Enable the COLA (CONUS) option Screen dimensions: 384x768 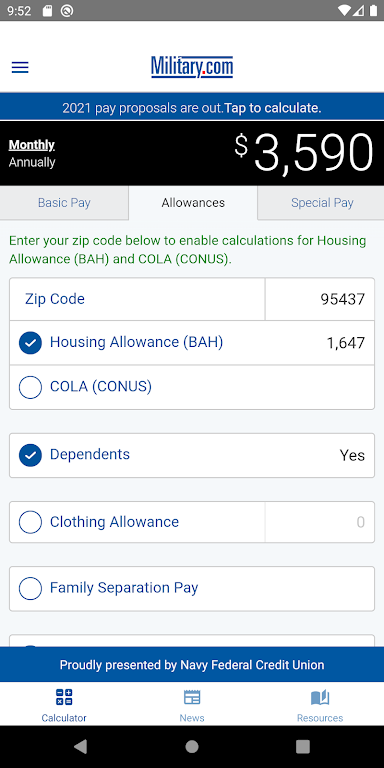coord(30,387)
